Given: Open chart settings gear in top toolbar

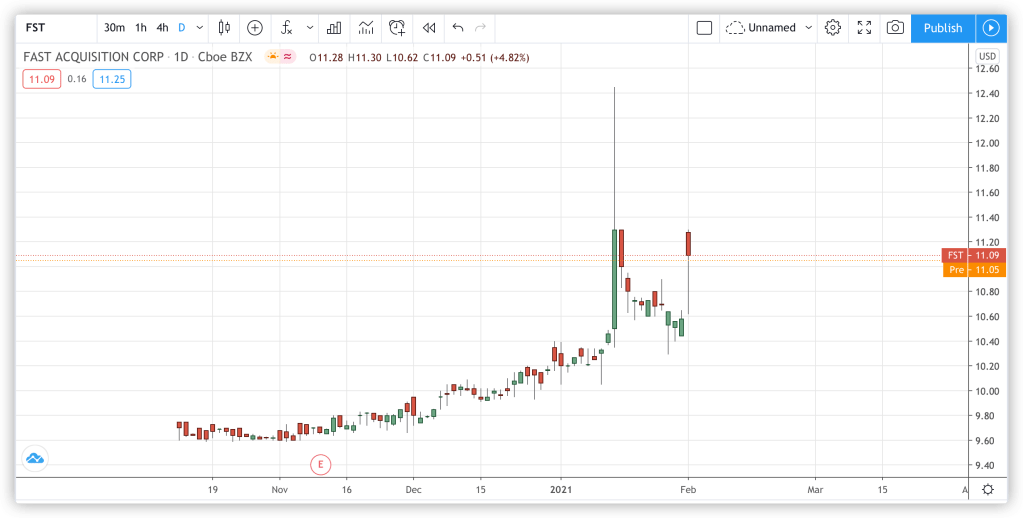Looking at the screenshot, I should pos(832,28).
